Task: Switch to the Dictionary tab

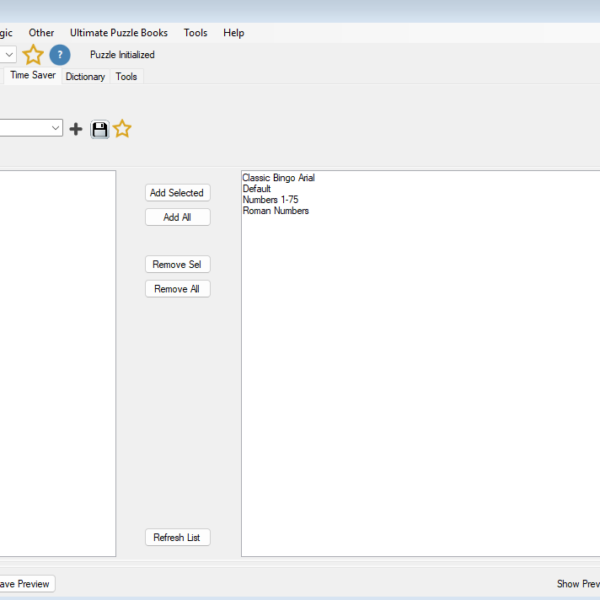Action: (85, 77)
